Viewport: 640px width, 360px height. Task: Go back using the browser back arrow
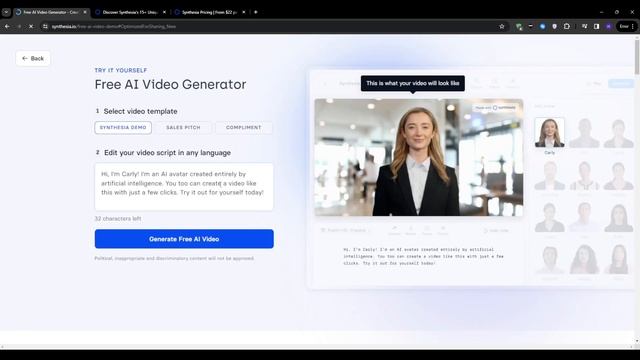coord(7,26)
